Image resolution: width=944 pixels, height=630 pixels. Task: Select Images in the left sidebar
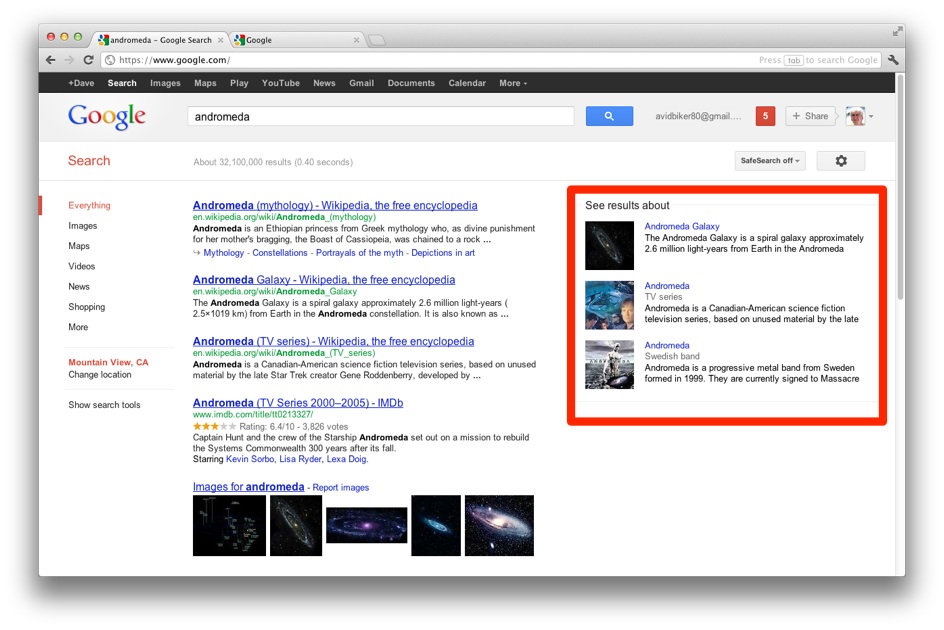(x=82, y=226)
